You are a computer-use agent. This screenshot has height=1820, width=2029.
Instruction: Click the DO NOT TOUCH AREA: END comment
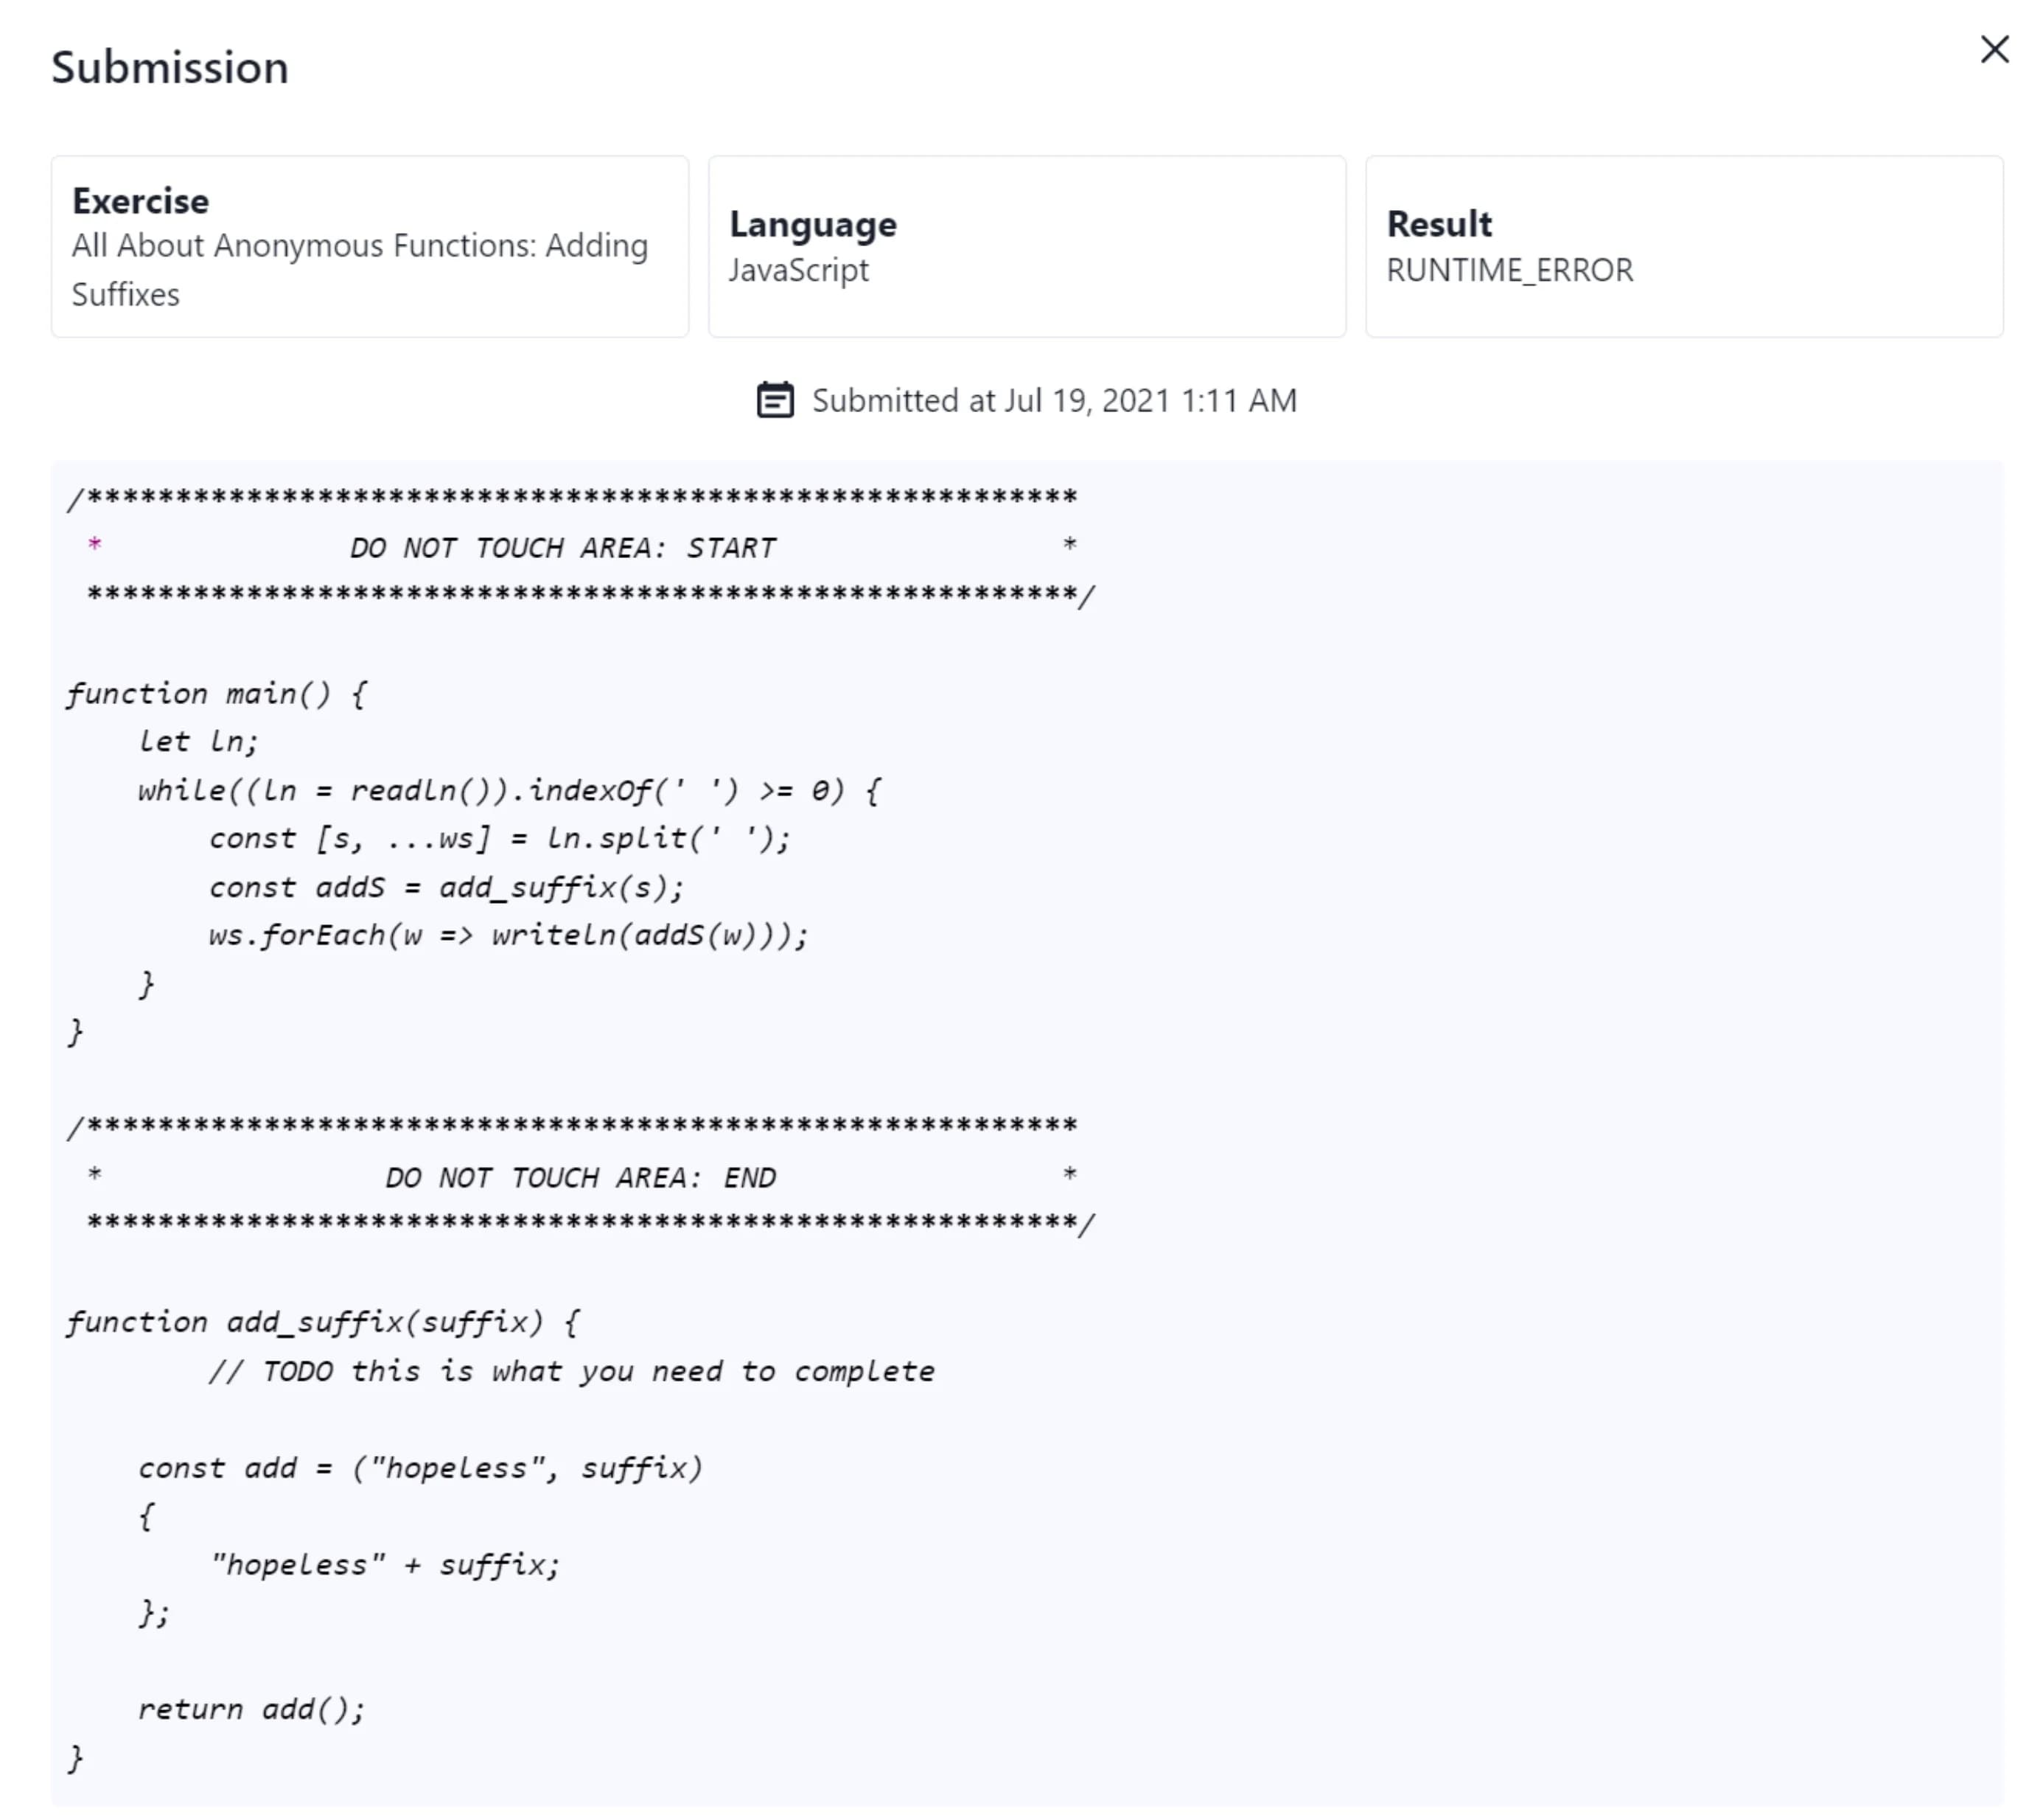pyautogui.click(x=580, y=1177)
